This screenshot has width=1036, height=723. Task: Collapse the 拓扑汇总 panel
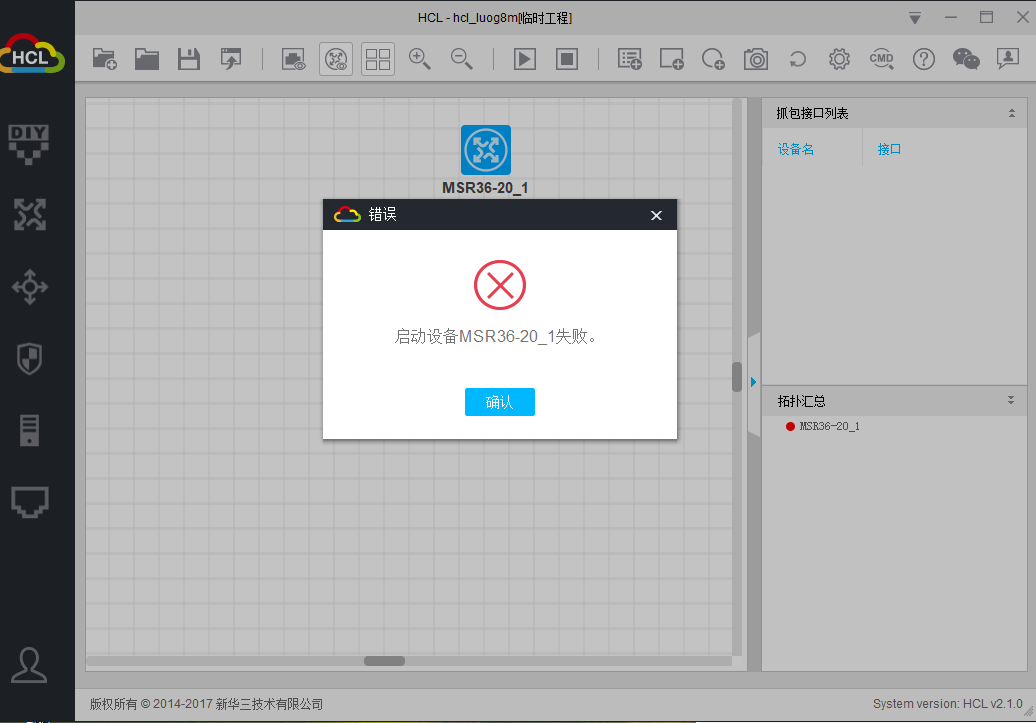pos(1011,401)
